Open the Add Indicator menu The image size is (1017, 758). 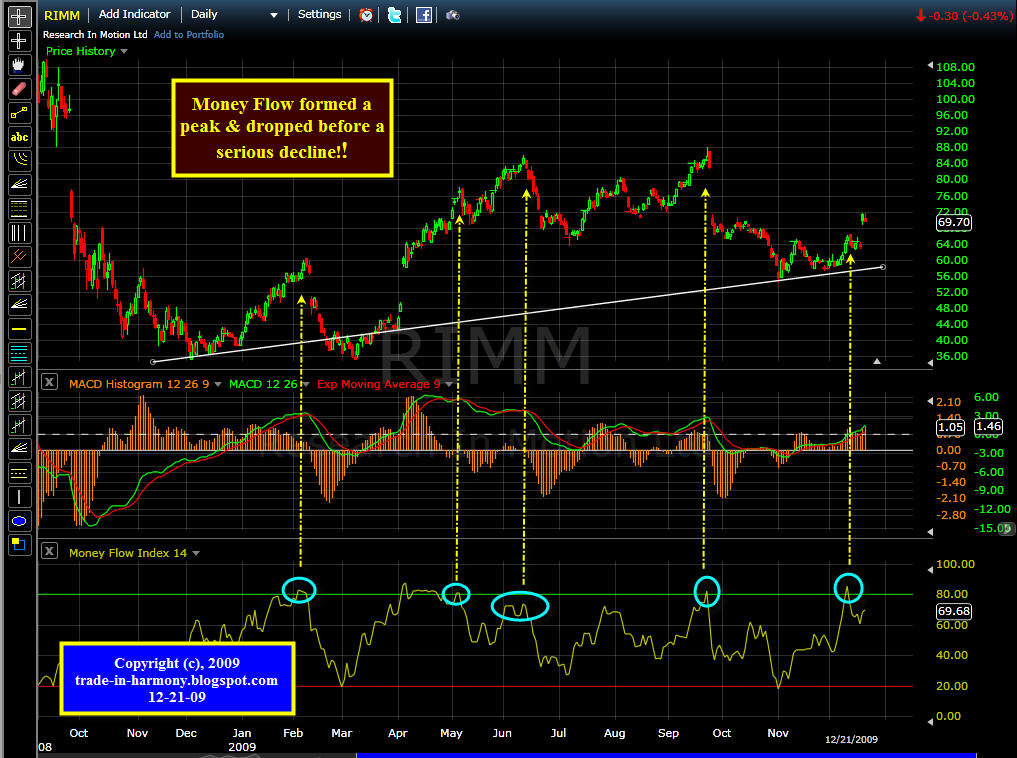click(134, 14)
